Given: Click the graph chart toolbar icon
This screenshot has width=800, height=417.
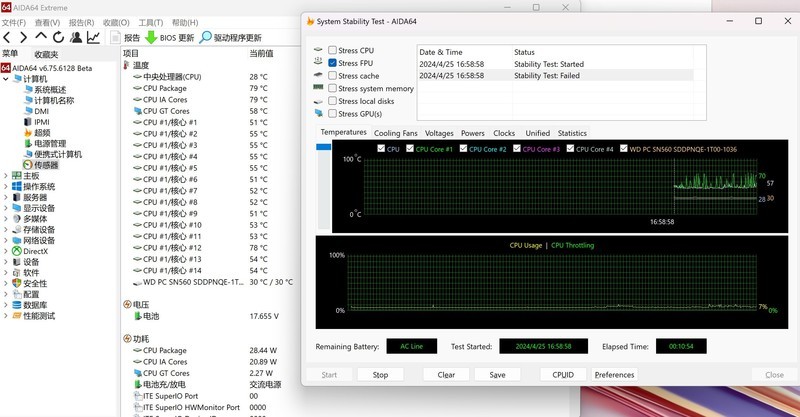Looking at the screenshot, I should tap(93, 37).
